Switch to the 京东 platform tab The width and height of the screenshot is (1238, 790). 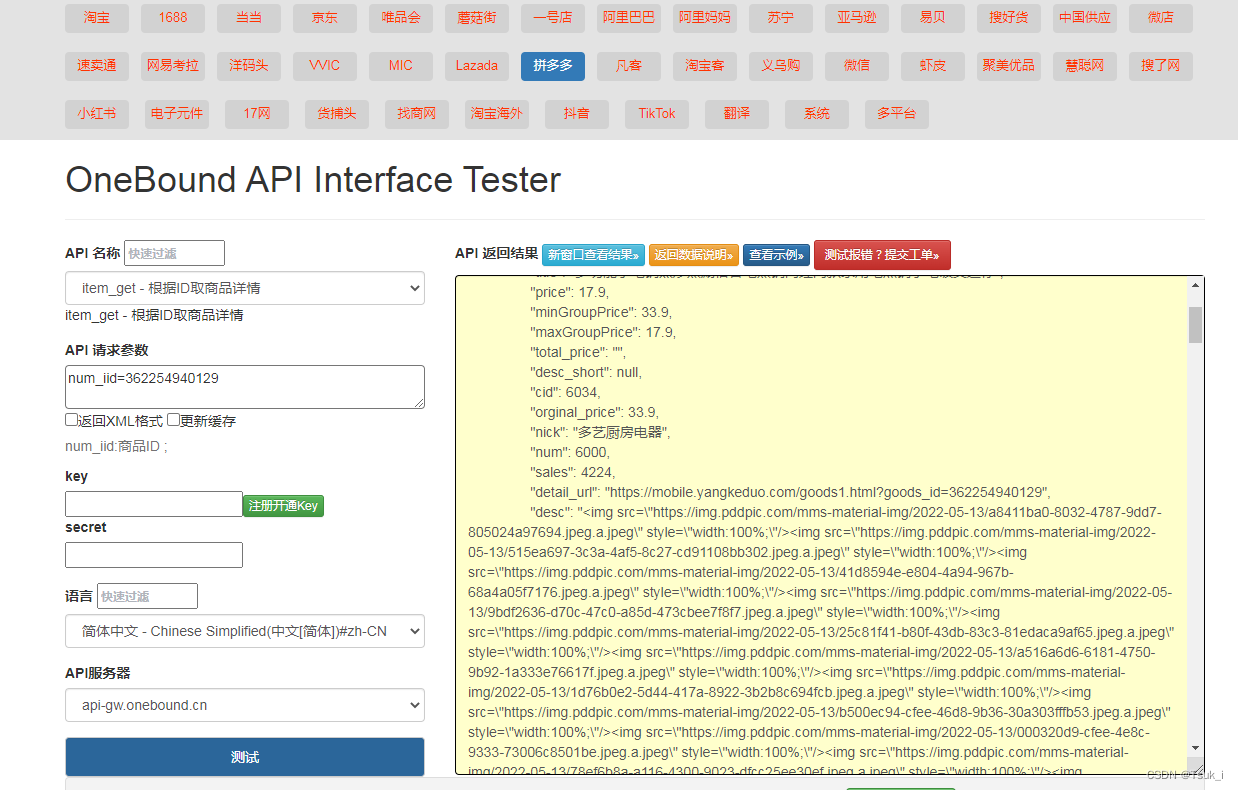tap(325, 18)
